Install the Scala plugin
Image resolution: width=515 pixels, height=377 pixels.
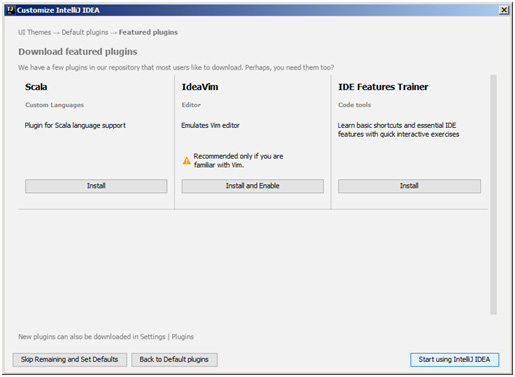coord(96,186)
